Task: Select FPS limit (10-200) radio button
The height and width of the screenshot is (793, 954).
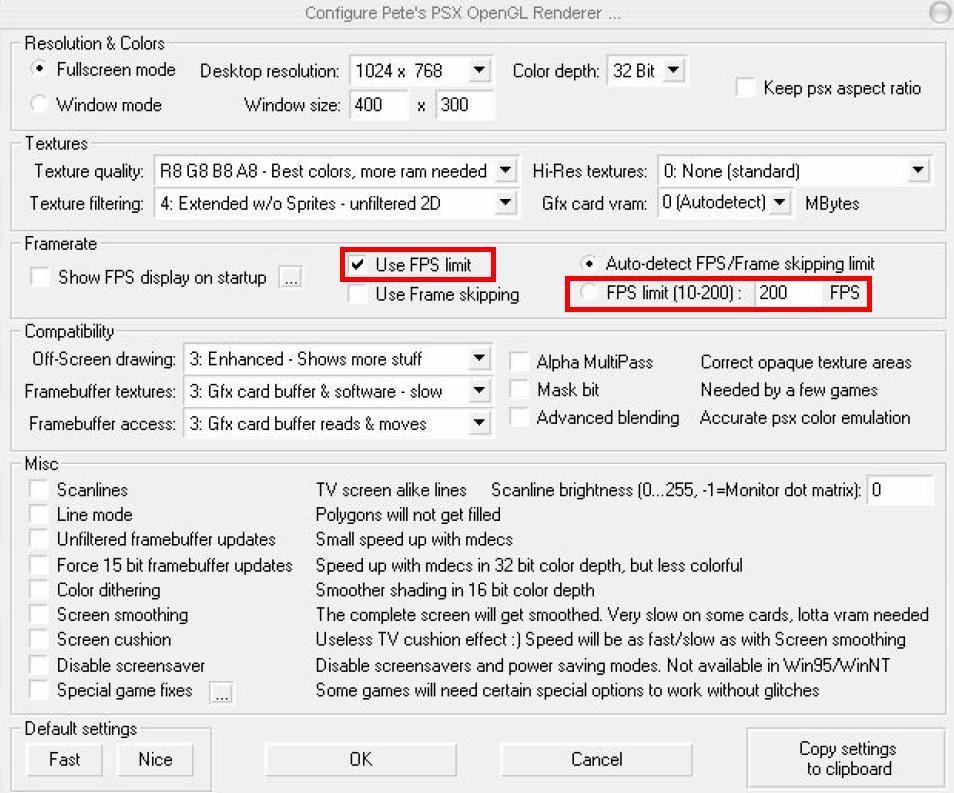Action: [x=588, y=293]
